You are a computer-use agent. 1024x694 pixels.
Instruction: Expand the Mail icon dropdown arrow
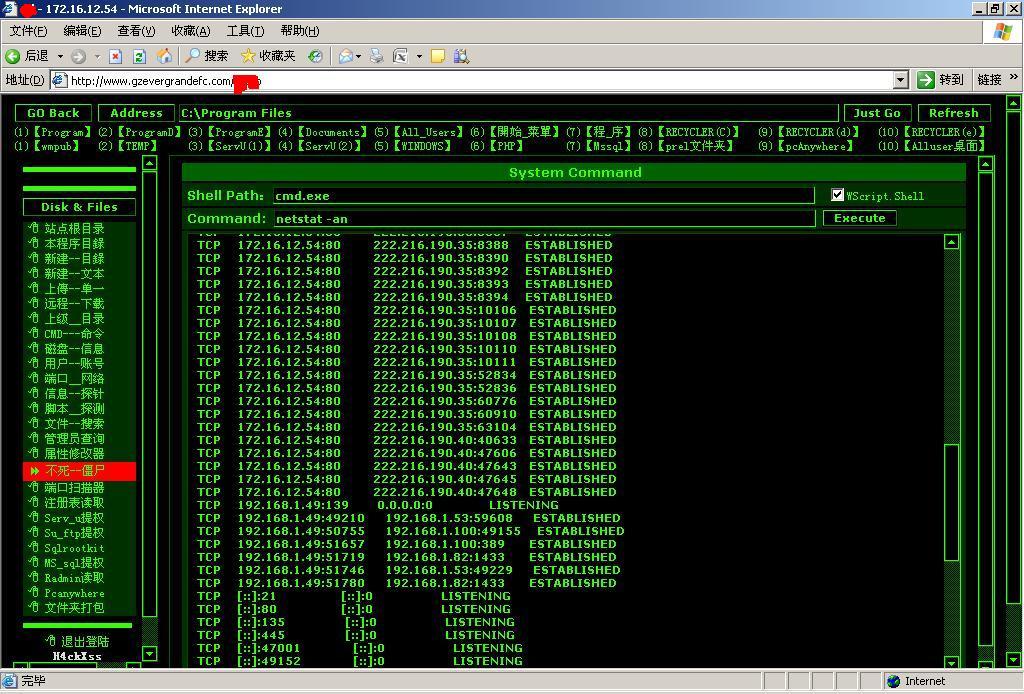(x=359, y=57)
